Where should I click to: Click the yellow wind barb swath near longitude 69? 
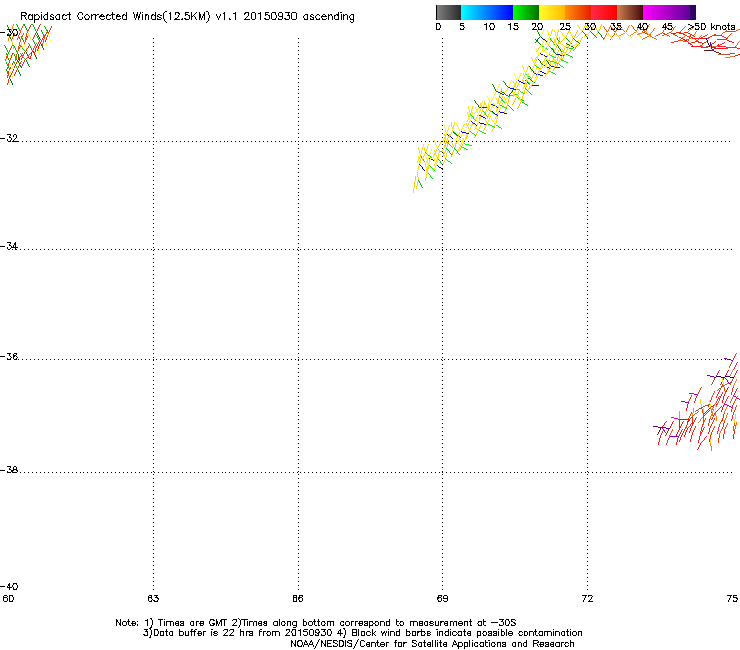[496, 109]
